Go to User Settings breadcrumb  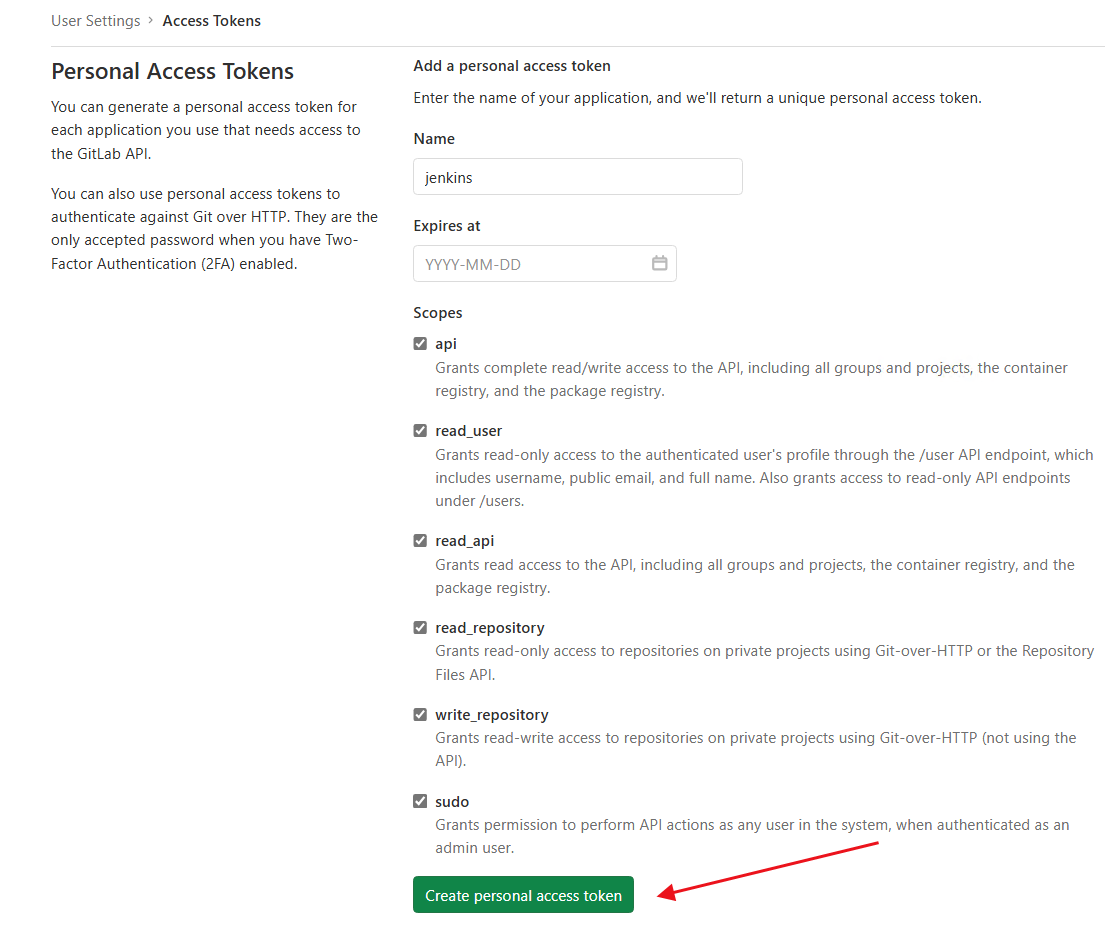pyautogui.click(x=96, y=21)
